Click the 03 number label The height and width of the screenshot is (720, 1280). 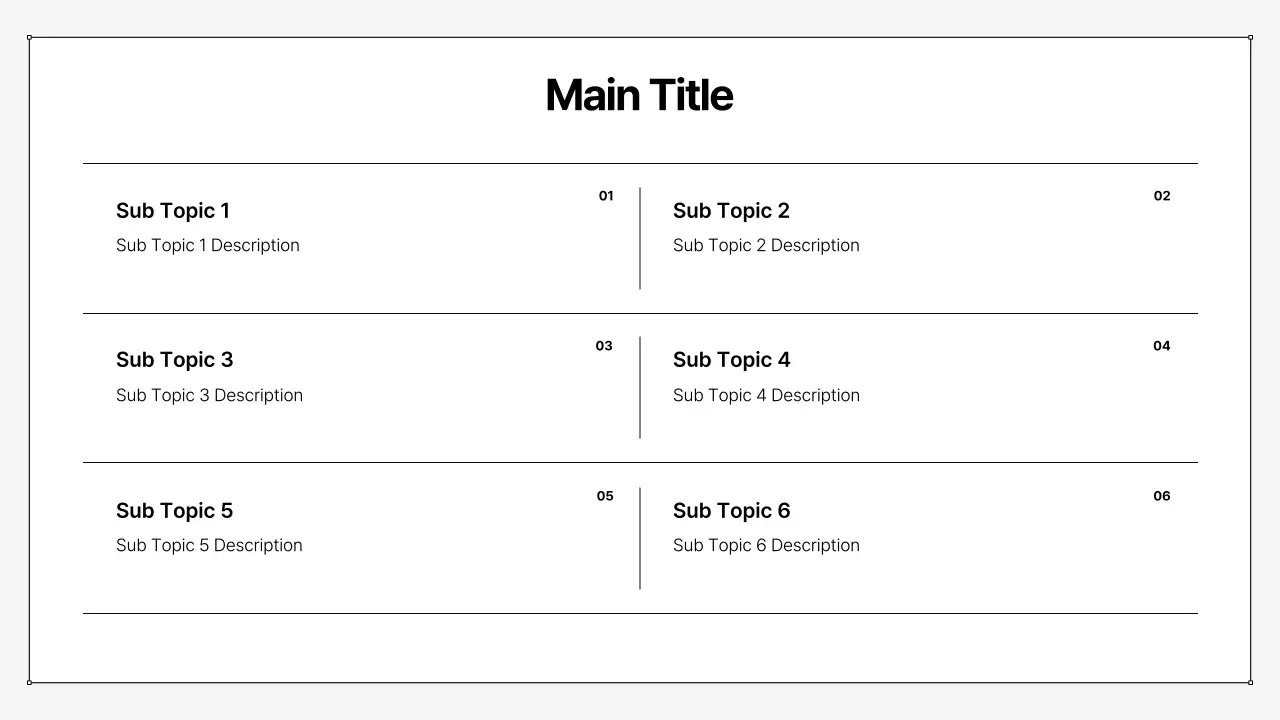pos(604,346)
